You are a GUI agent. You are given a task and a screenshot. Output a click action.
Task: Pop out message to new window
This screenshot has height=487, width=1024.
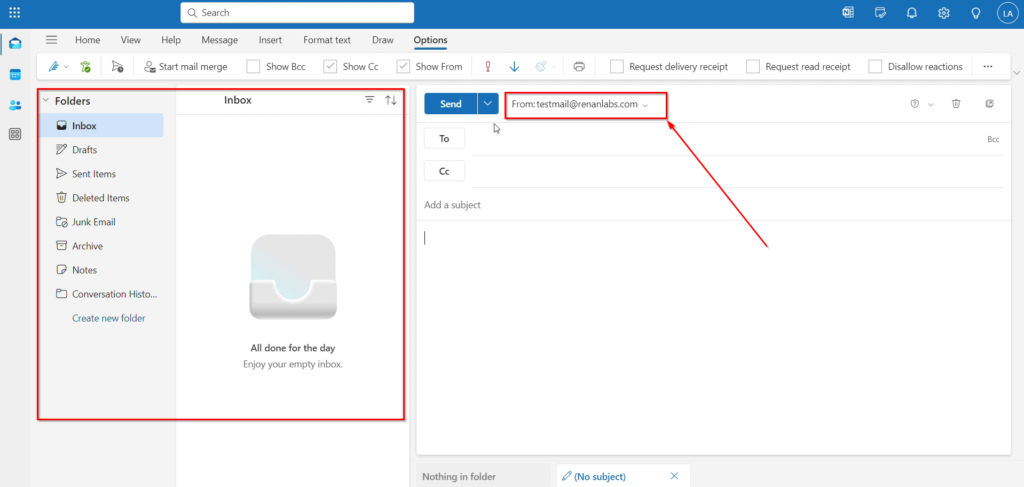tap(989, 104)
